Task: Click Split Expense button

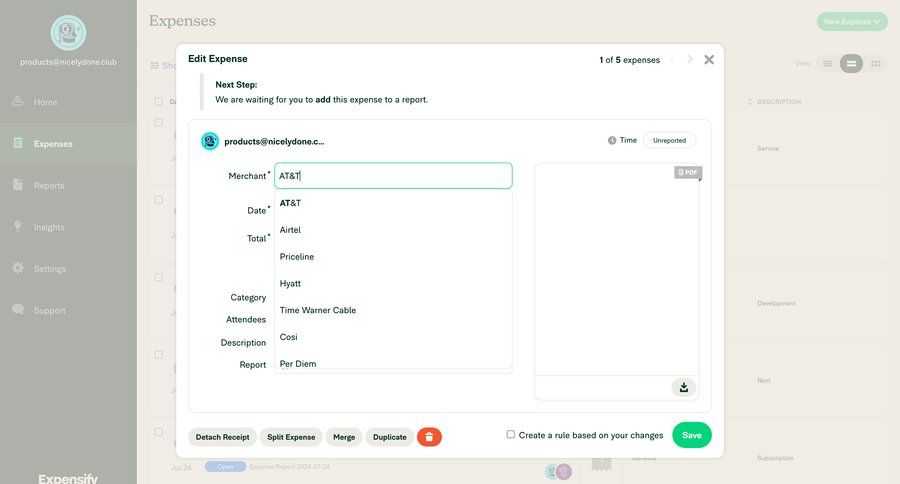Action: coord(291,437)
